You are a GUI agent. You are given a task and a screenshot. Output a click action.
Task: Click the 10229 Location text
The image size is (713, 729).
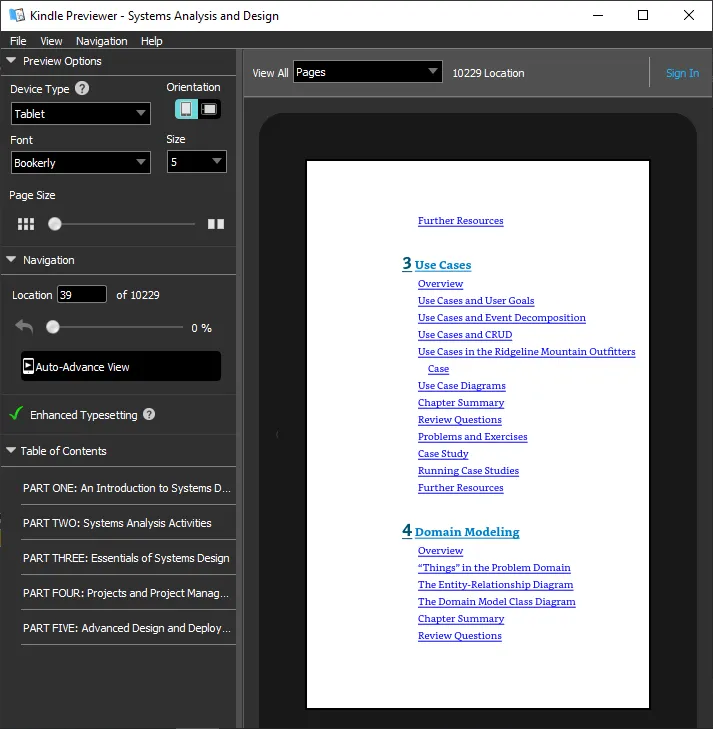click(488, 73)
